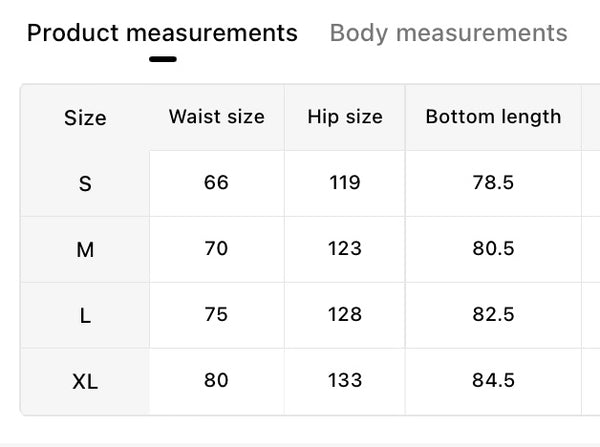Click the hip value 133 cell
The width and height of the screenshot is (600, 447).
click(x=345, y=381)
